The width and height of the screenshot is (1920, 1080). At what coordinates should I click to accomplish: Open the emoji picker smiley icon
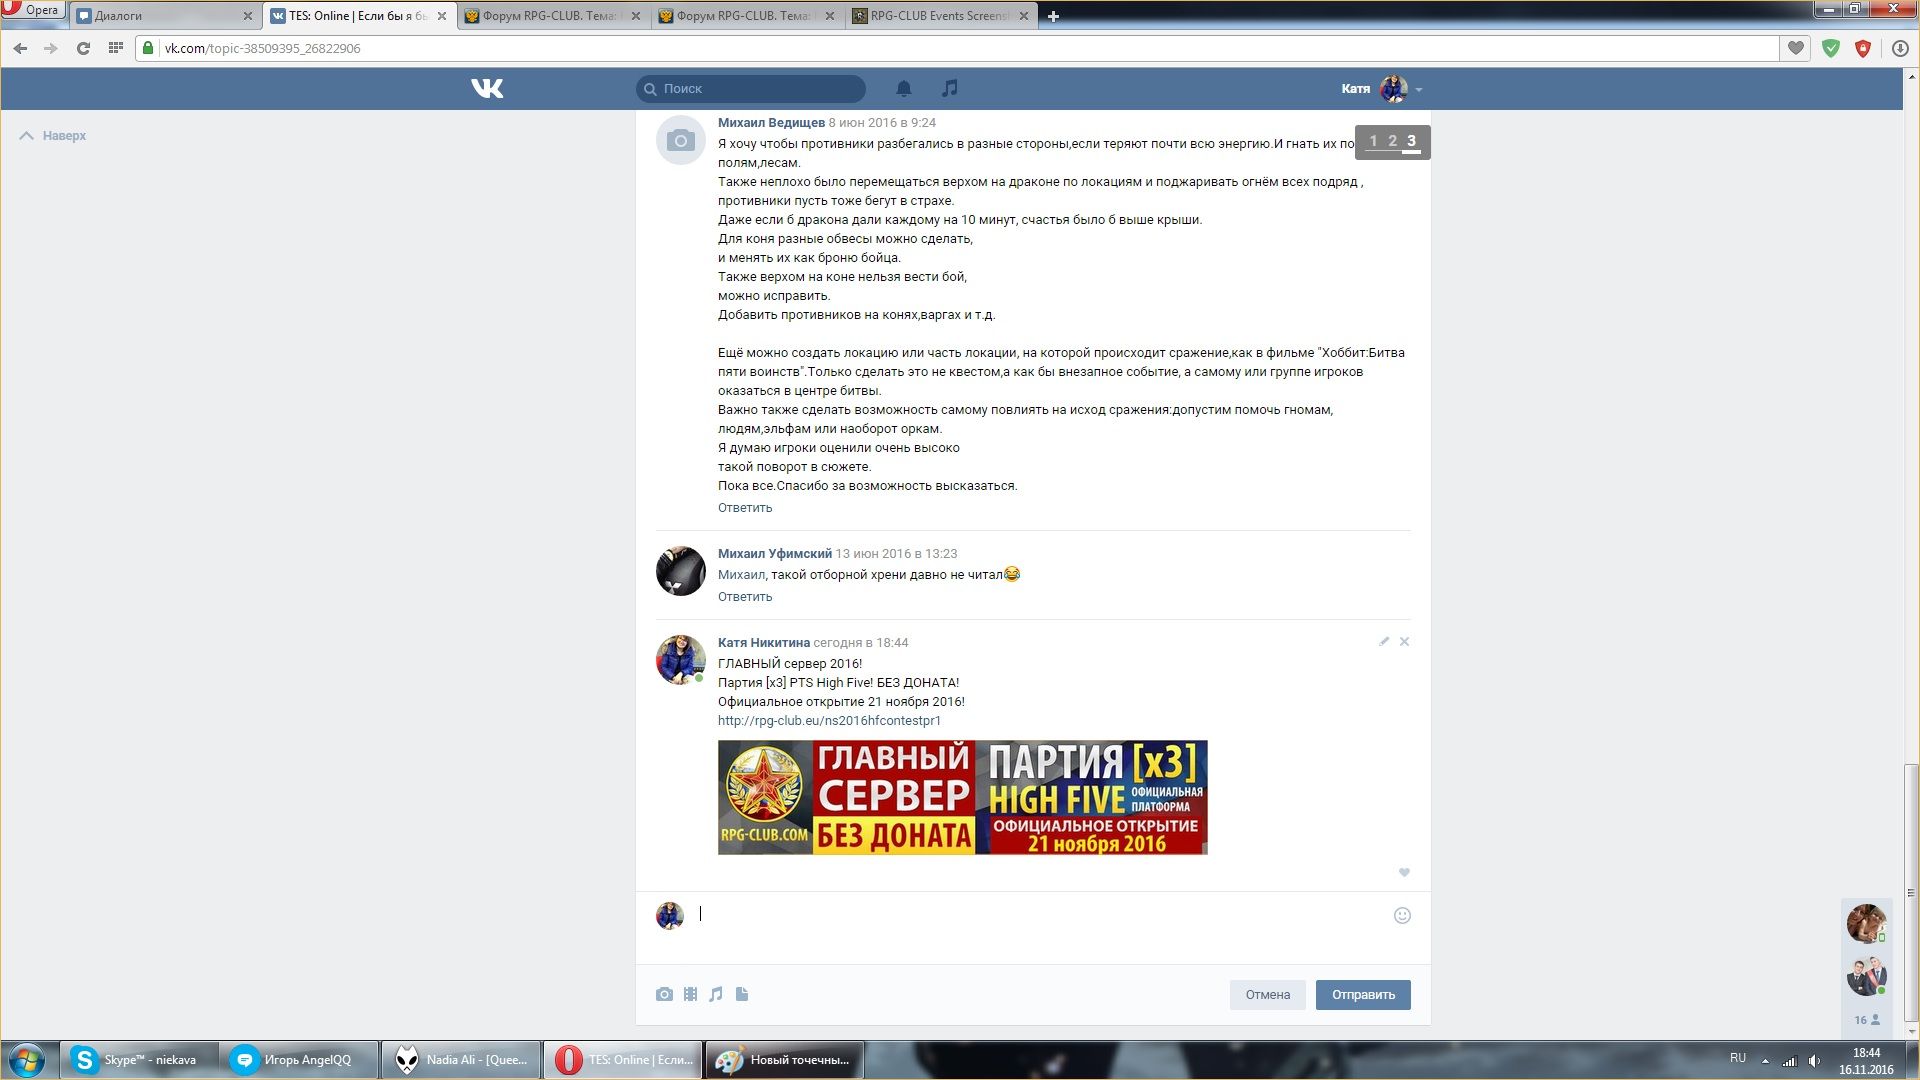coord(1402,915)
